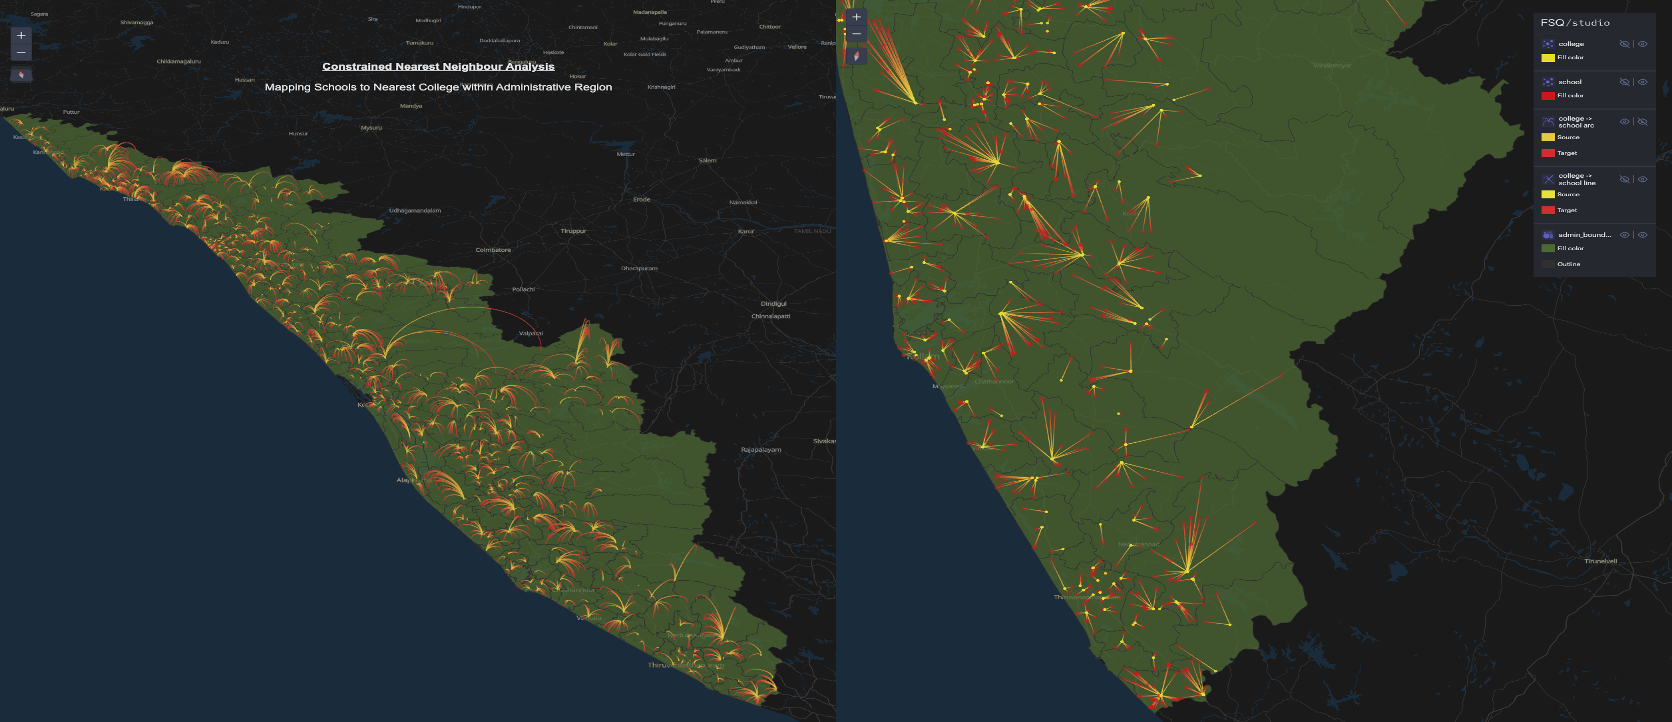Click the arc layer Source color swatch
Image resolution: width=1672 pixels, height=722 pixels.
click(1548, 137)
